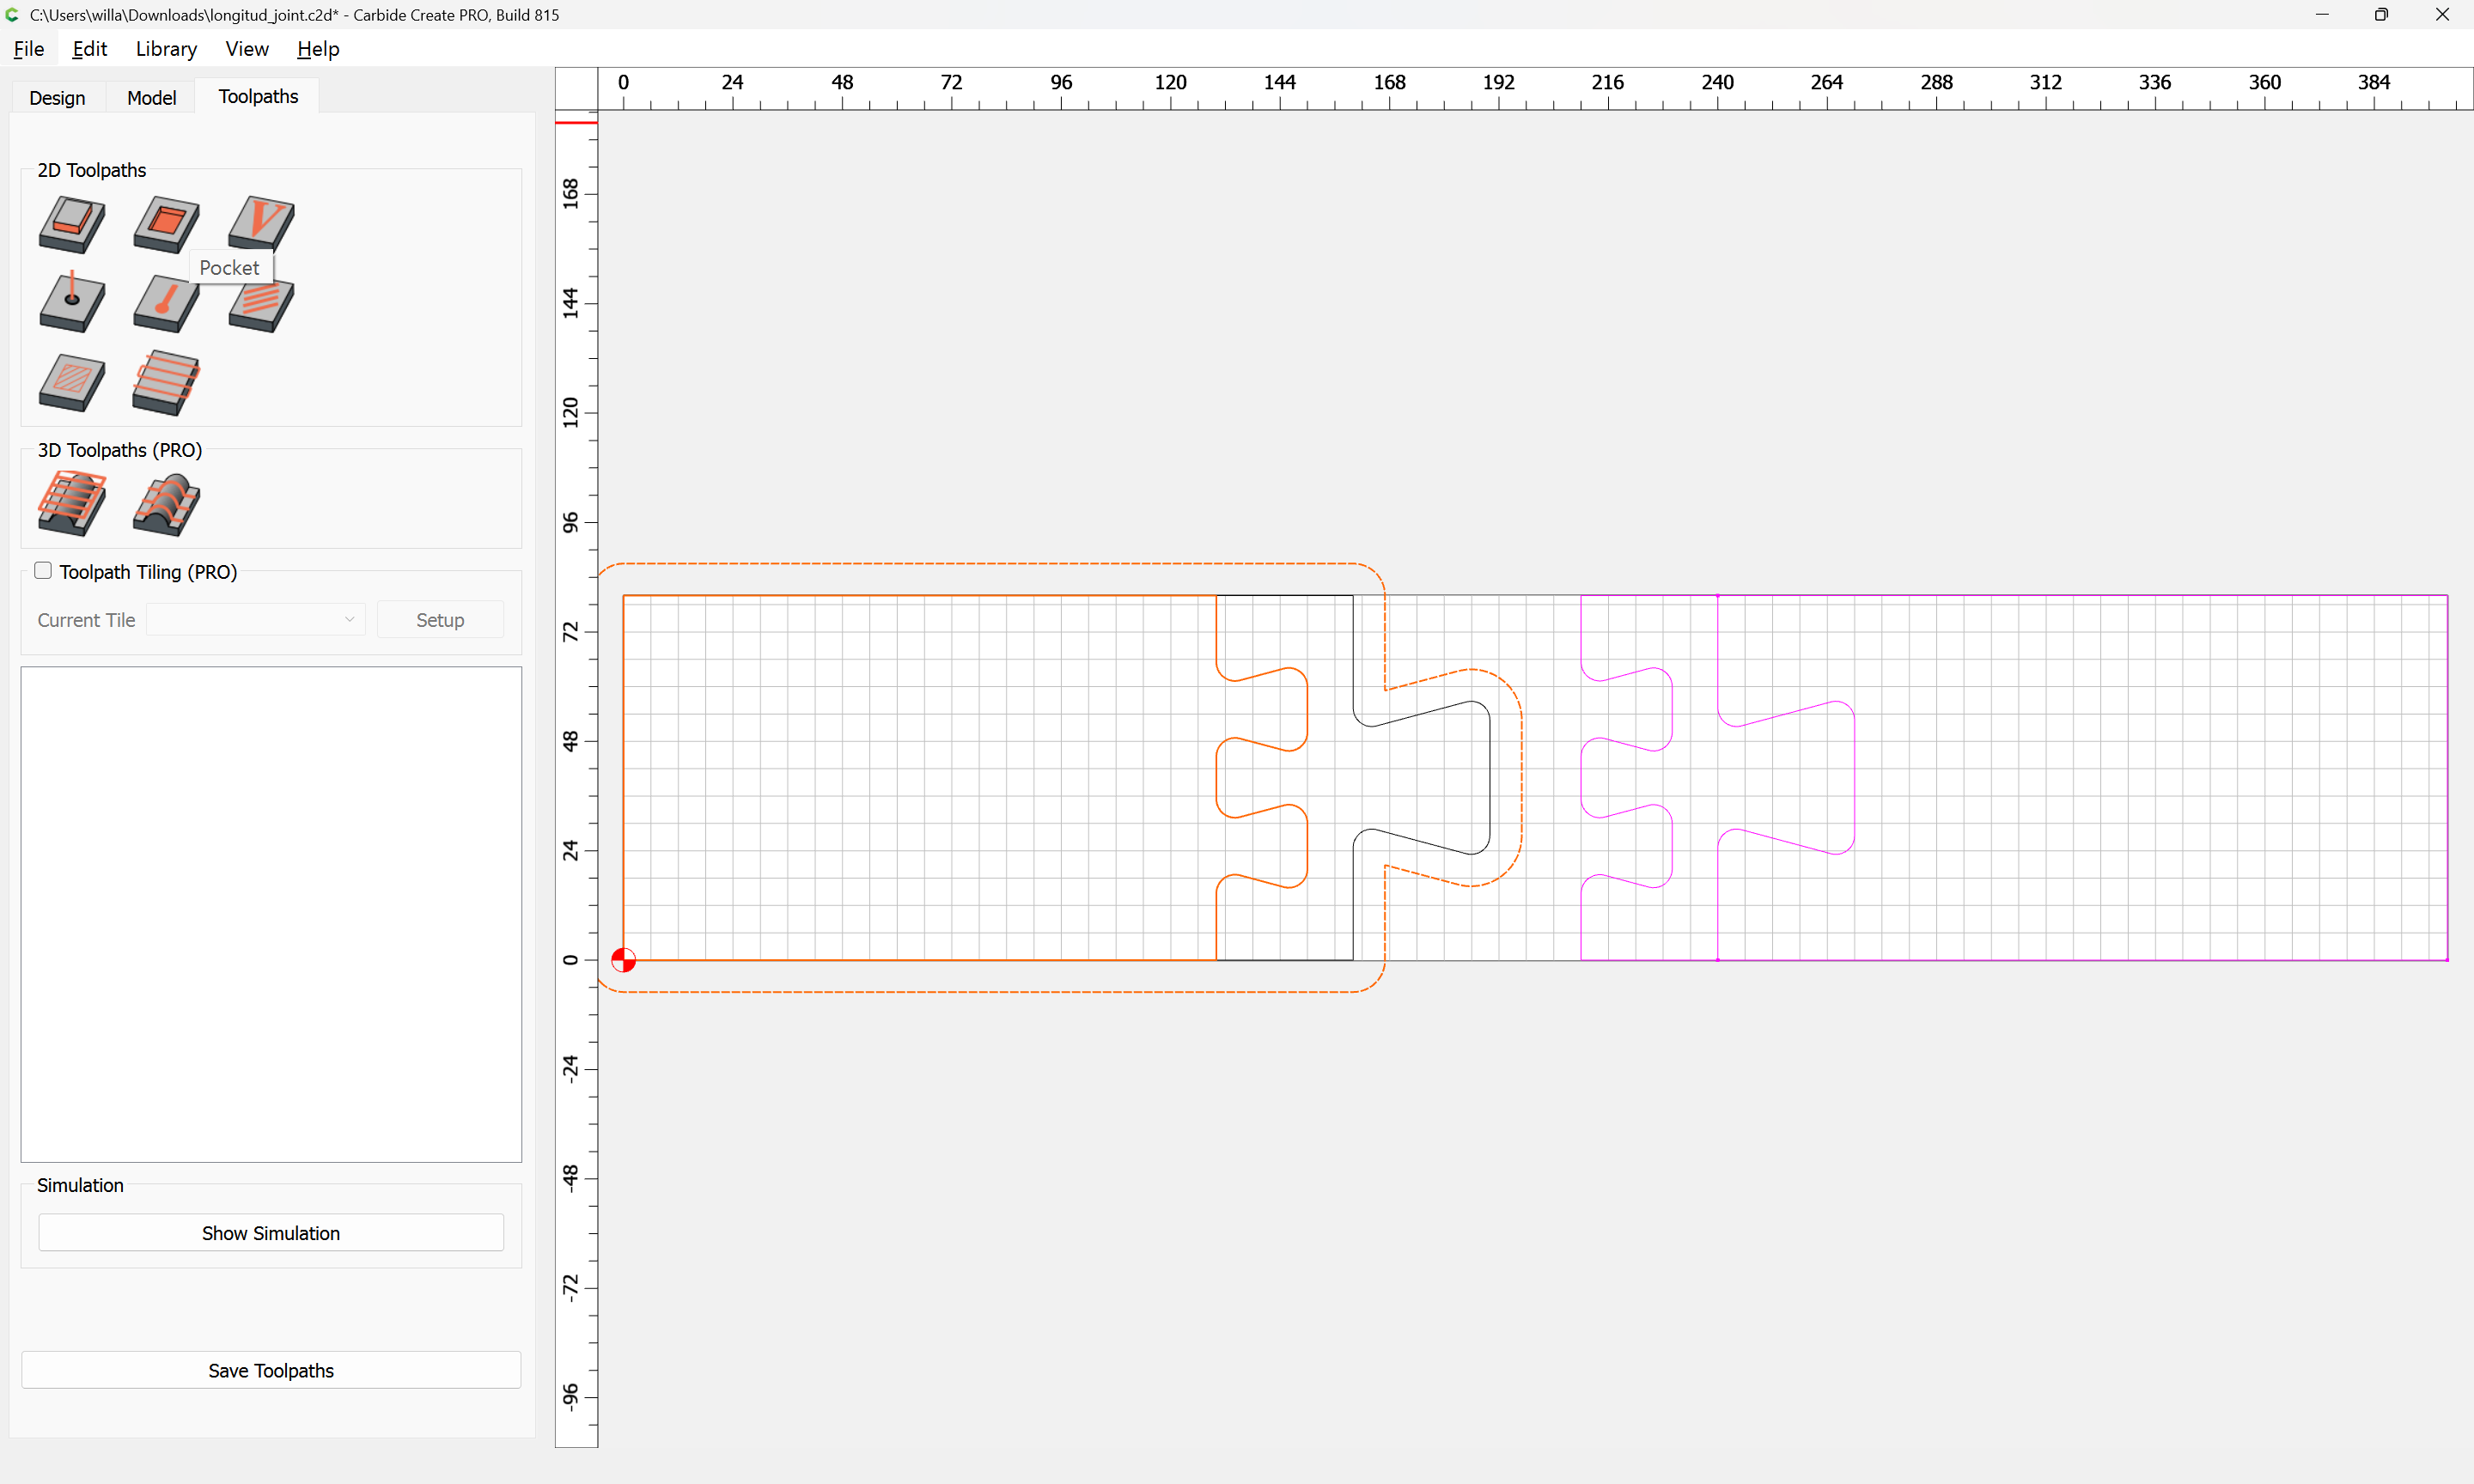The image size is (2474, 1484).
Task: Click the Carbide Create app icon in title bar
Action: pos(12,15)
